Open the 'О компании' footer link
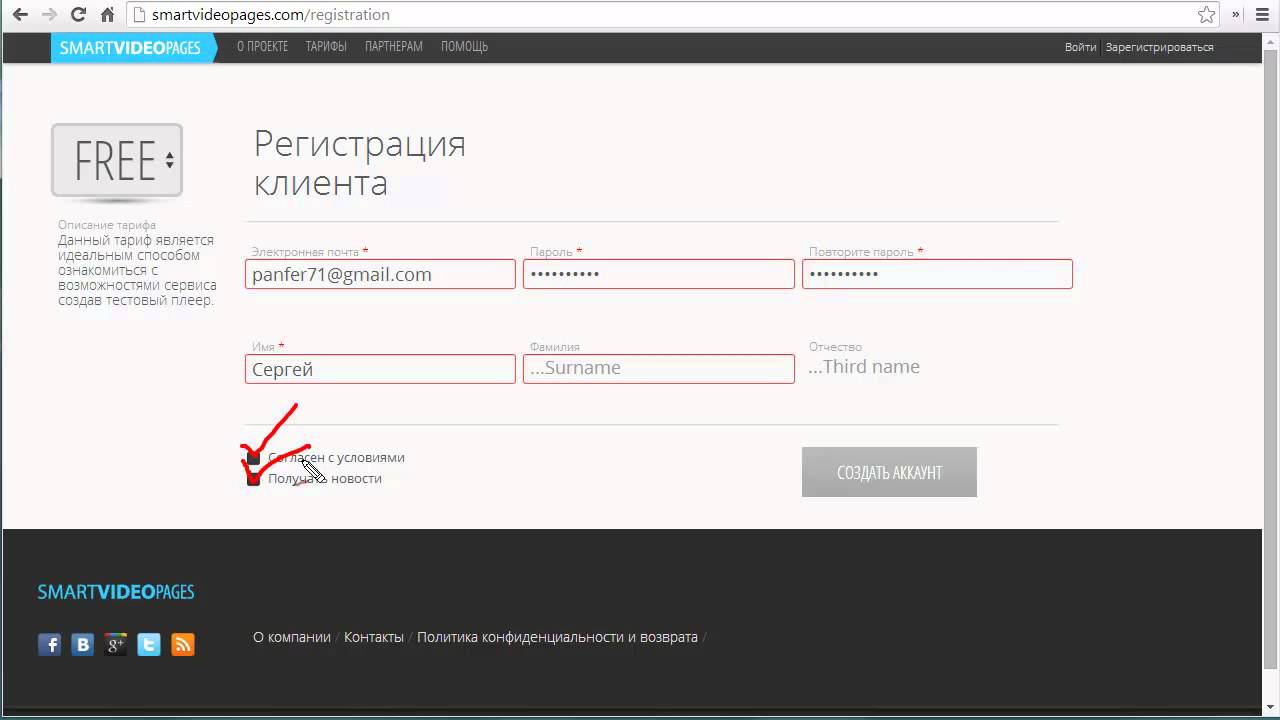Viewport: 1280px width, 720px height. click(x=292, y=637)
